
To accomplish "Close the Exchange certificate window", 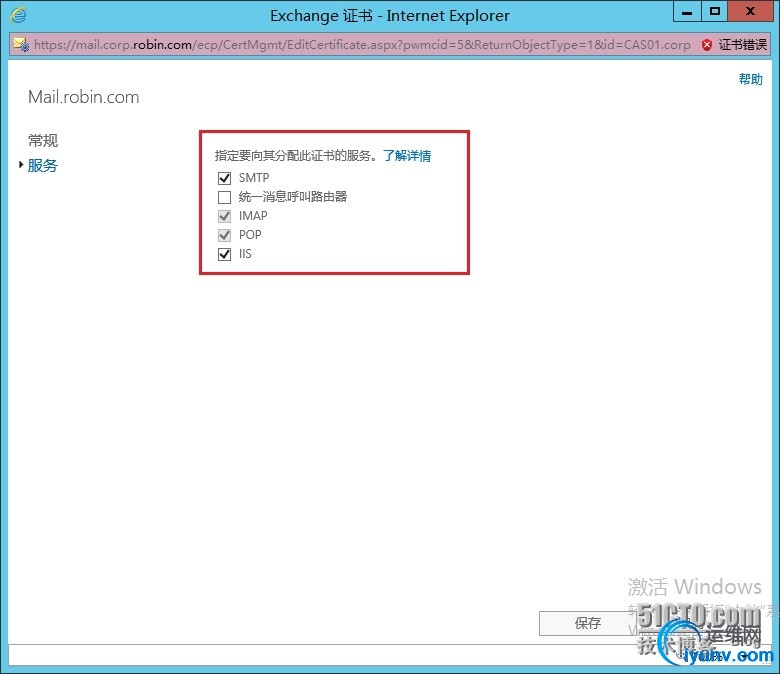I will (751, 11).
